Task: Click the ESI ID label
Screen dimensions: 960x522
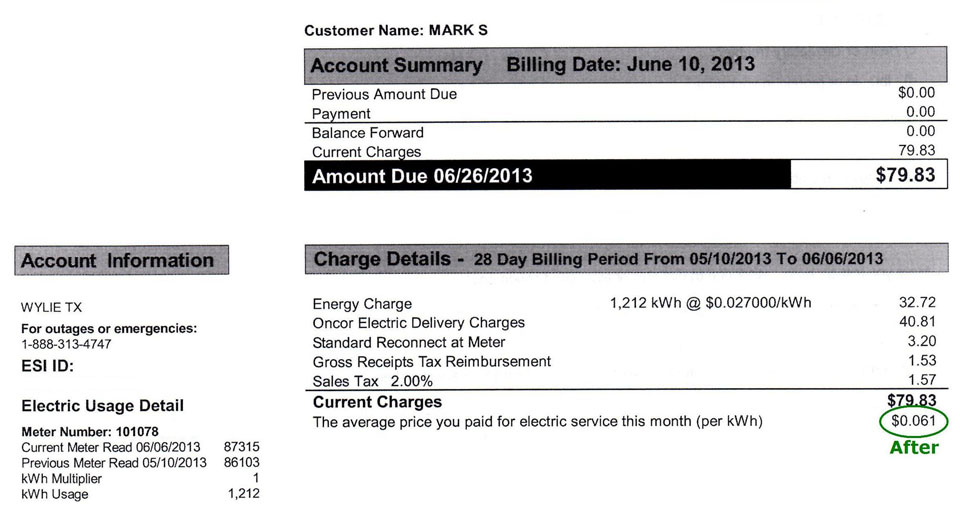Action: pos(47,366)
